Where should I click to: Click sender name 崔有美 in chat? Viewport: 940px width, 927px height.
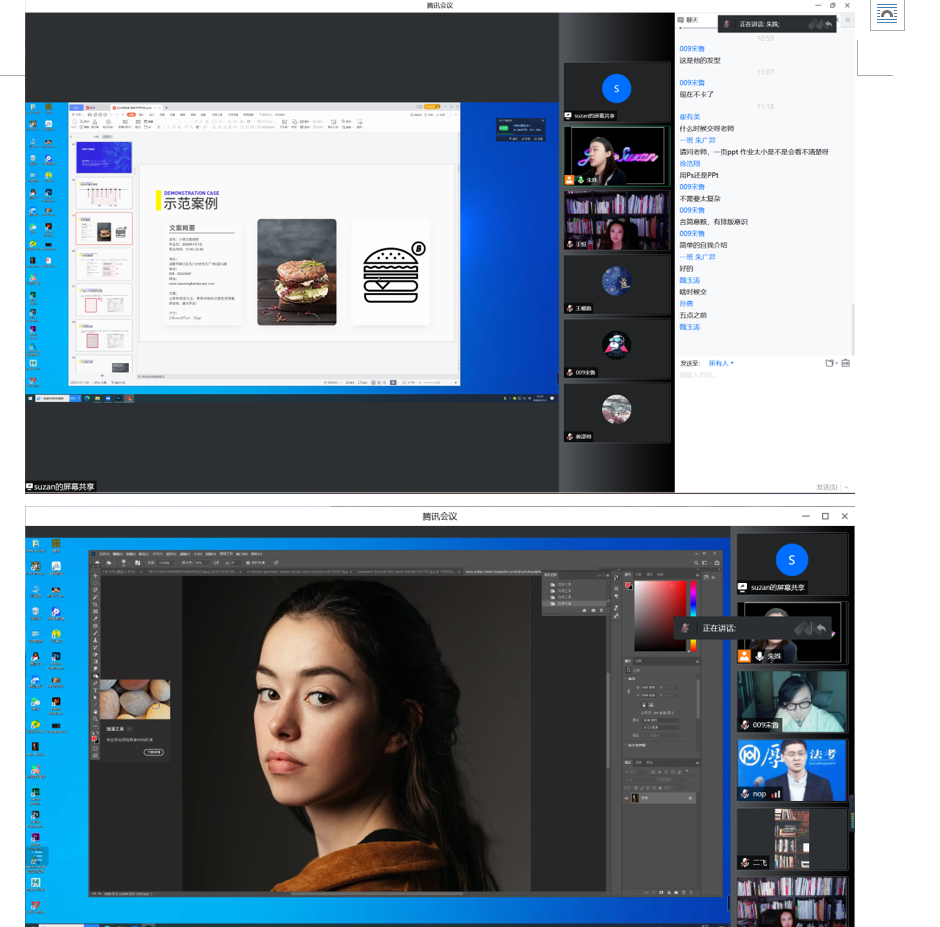coord(690,117)
